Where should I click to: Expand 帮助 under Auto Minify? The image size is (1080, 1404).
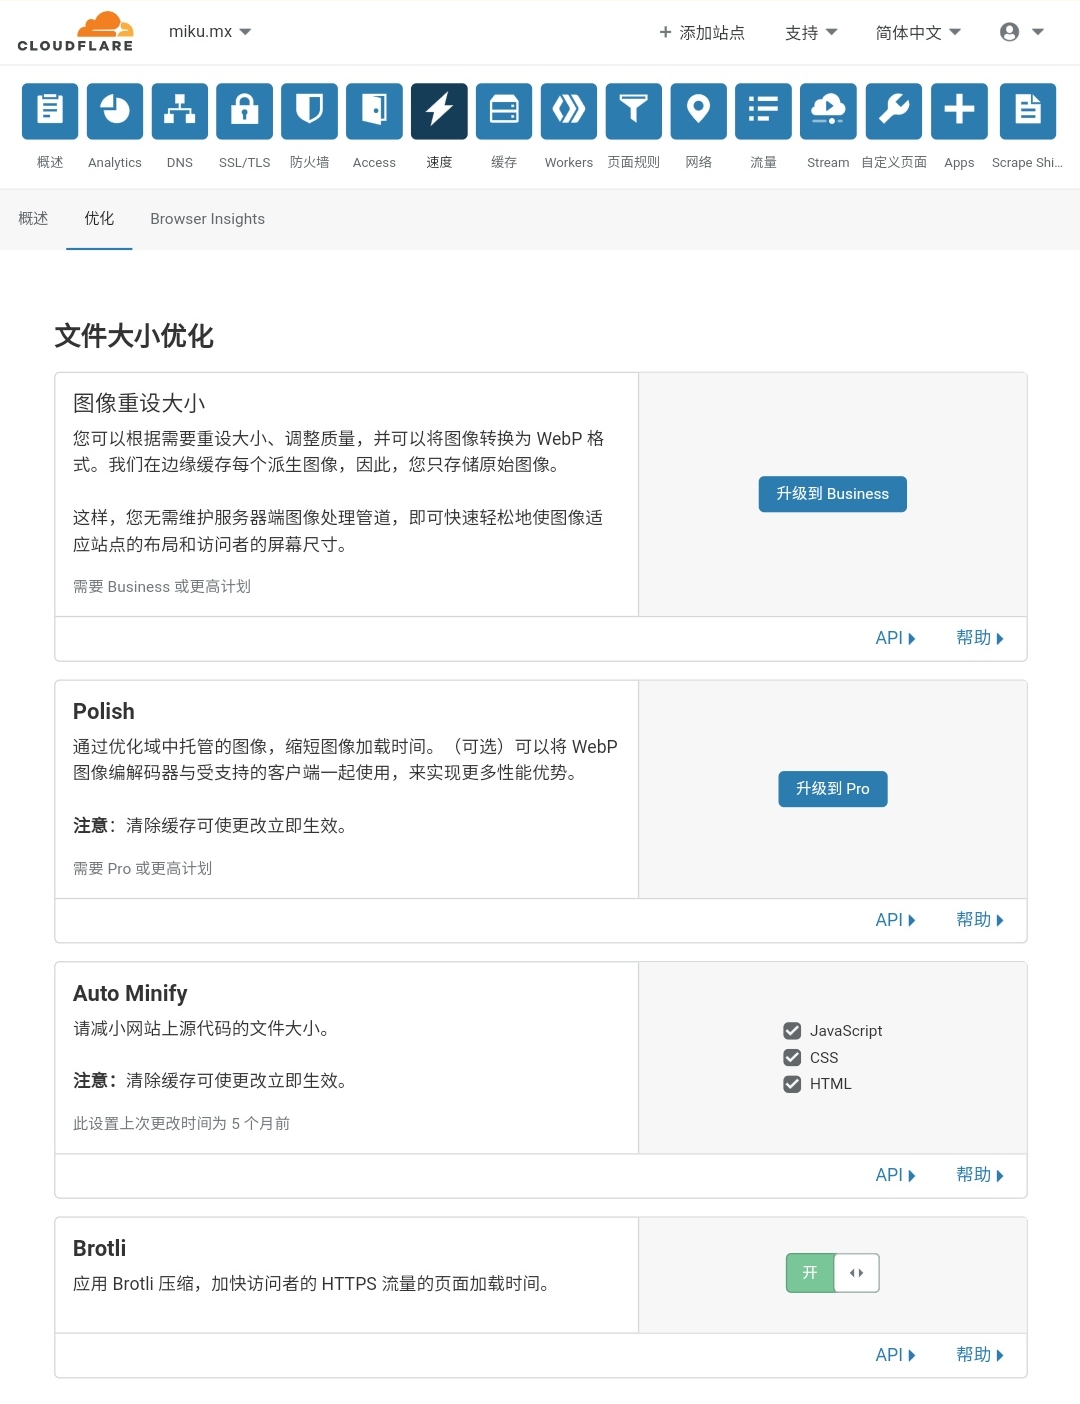980,1175
